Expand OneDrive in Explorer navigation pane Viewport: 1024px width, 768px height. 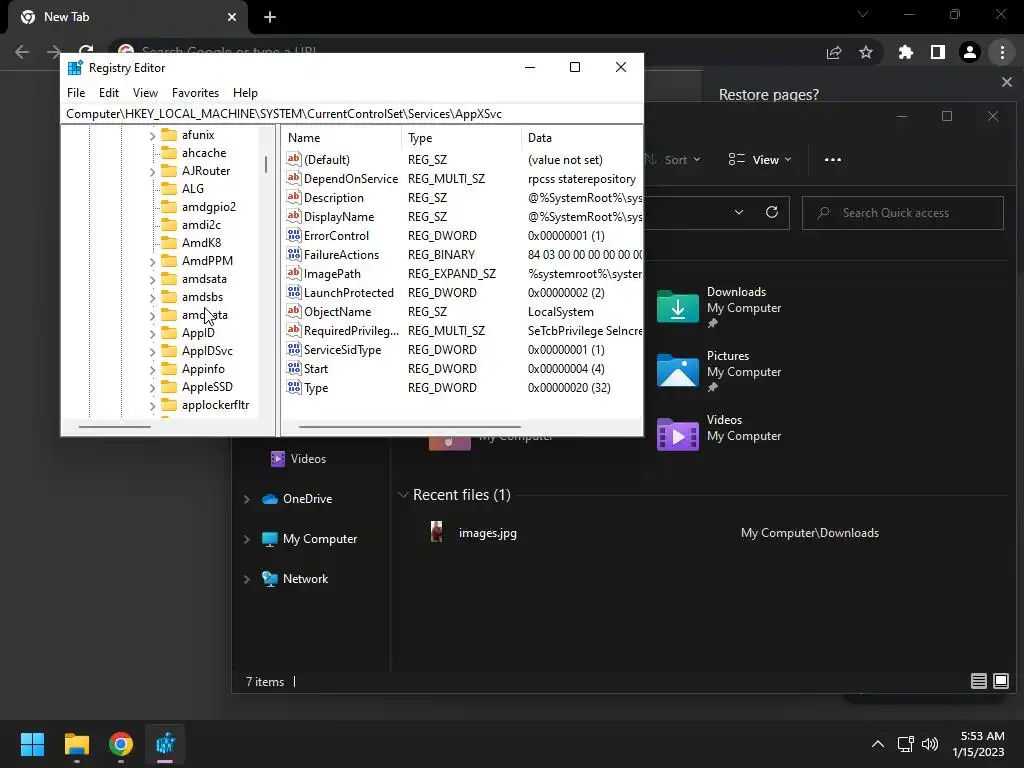[247, 499]
